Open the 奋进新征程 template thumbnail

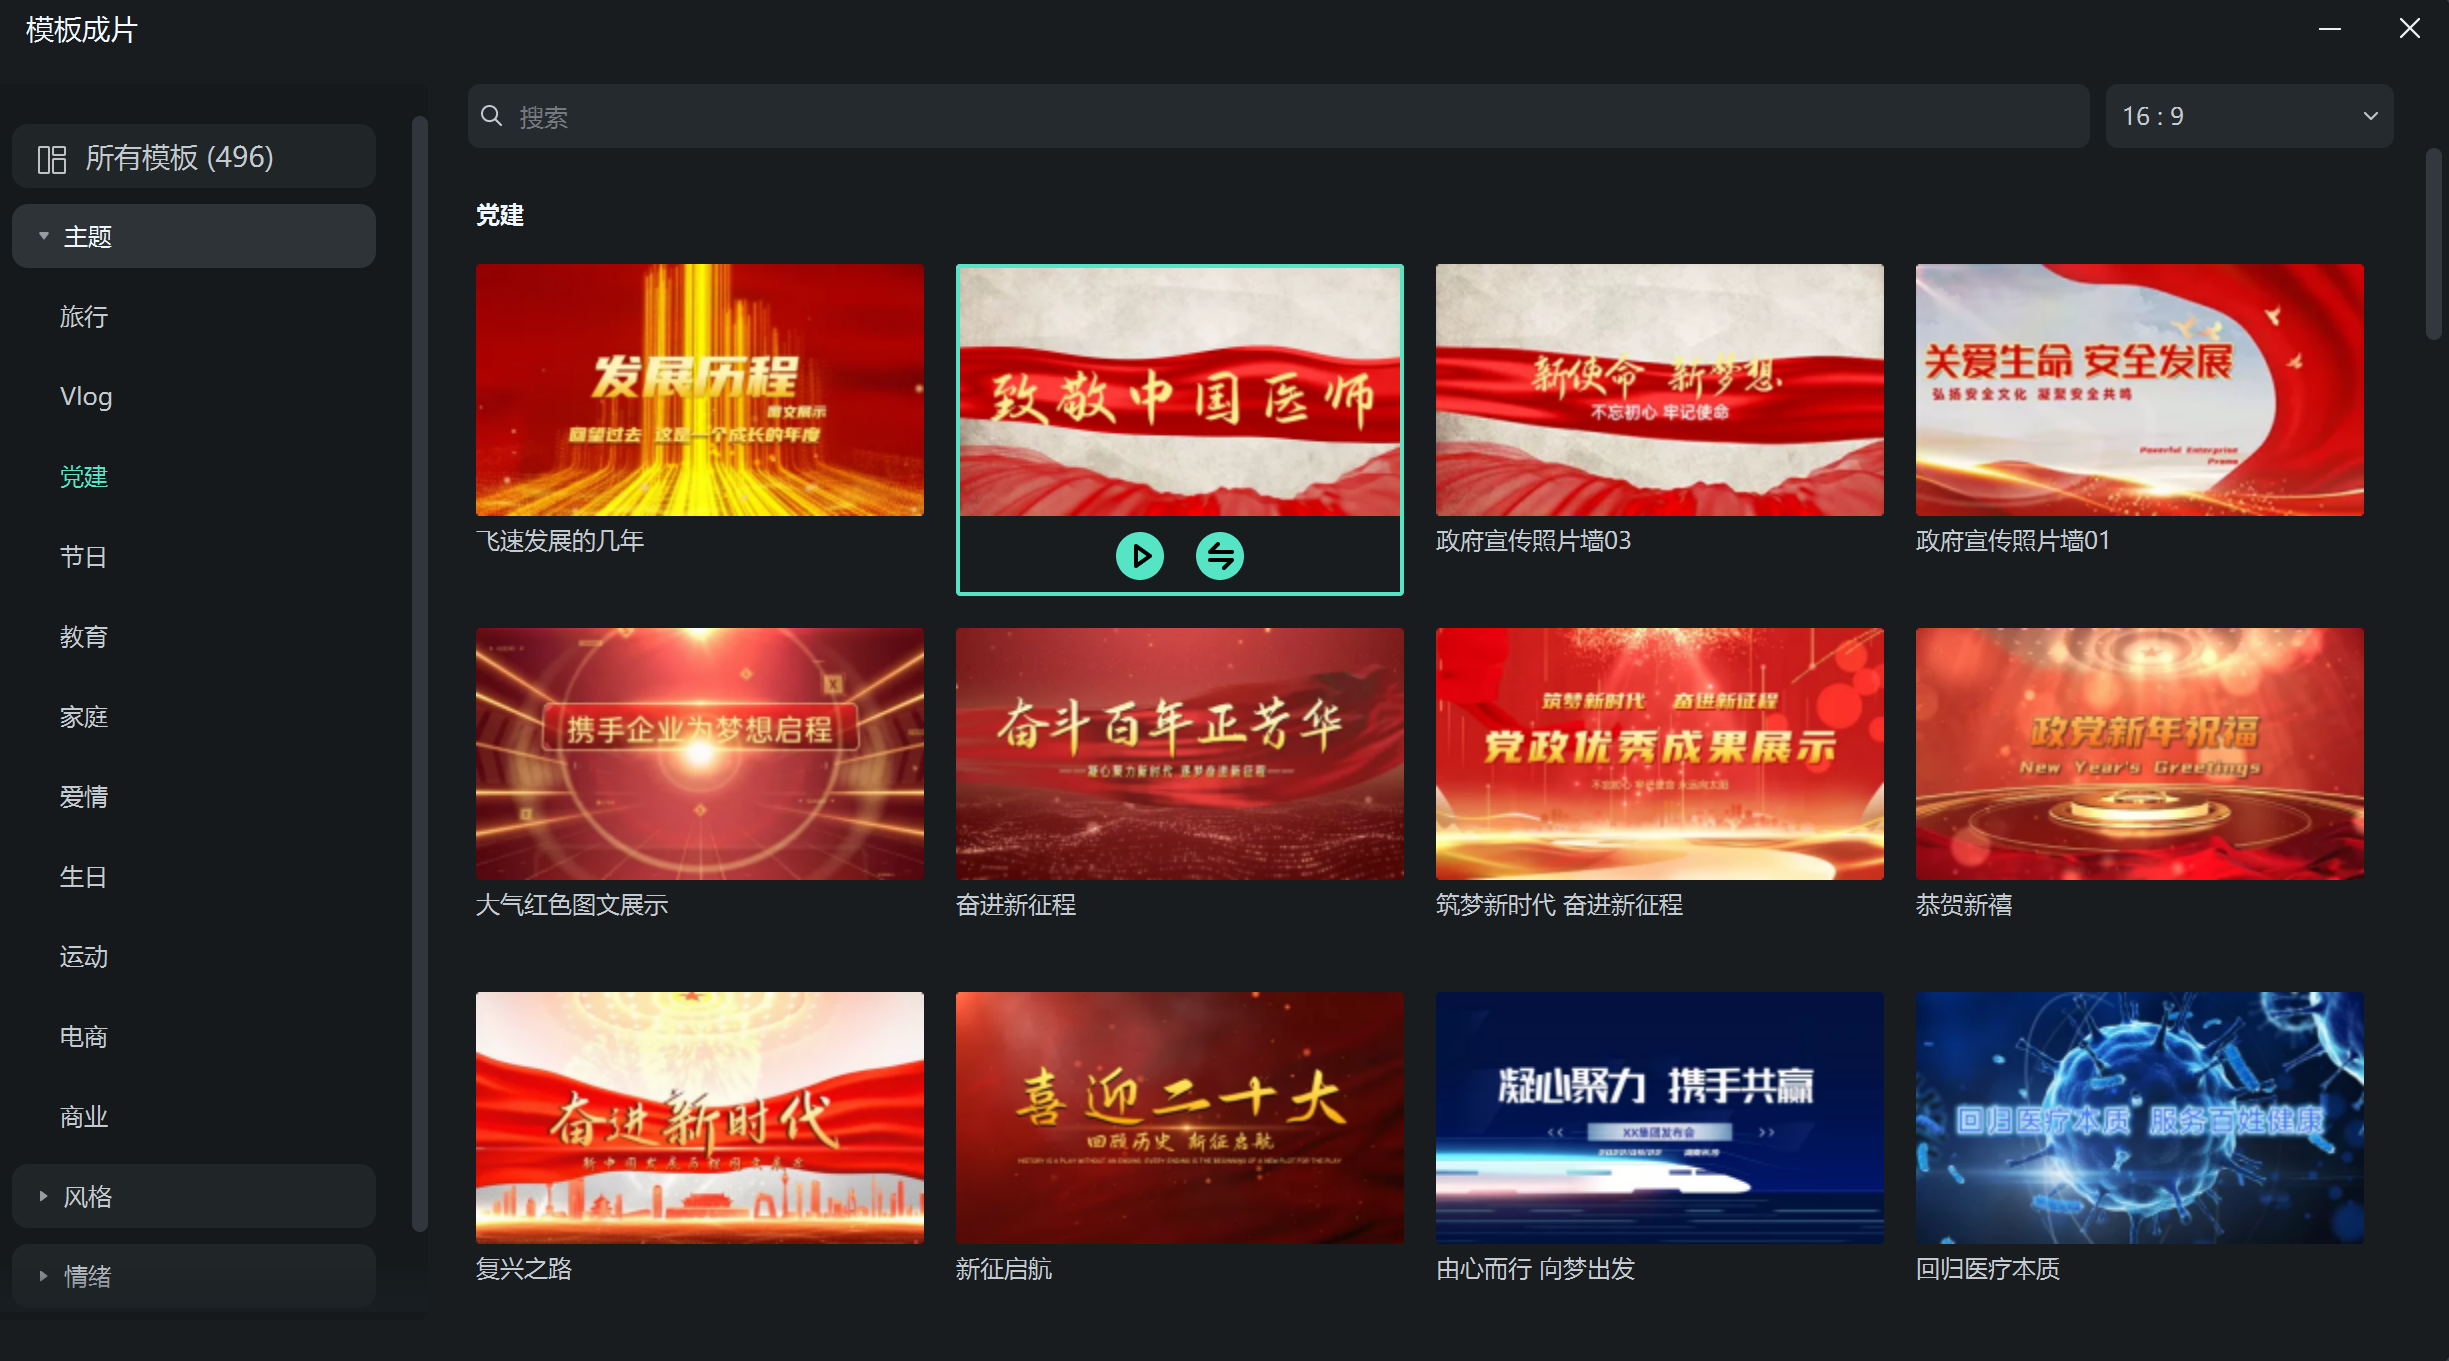pyautogui.click(x=1179, y=754)
